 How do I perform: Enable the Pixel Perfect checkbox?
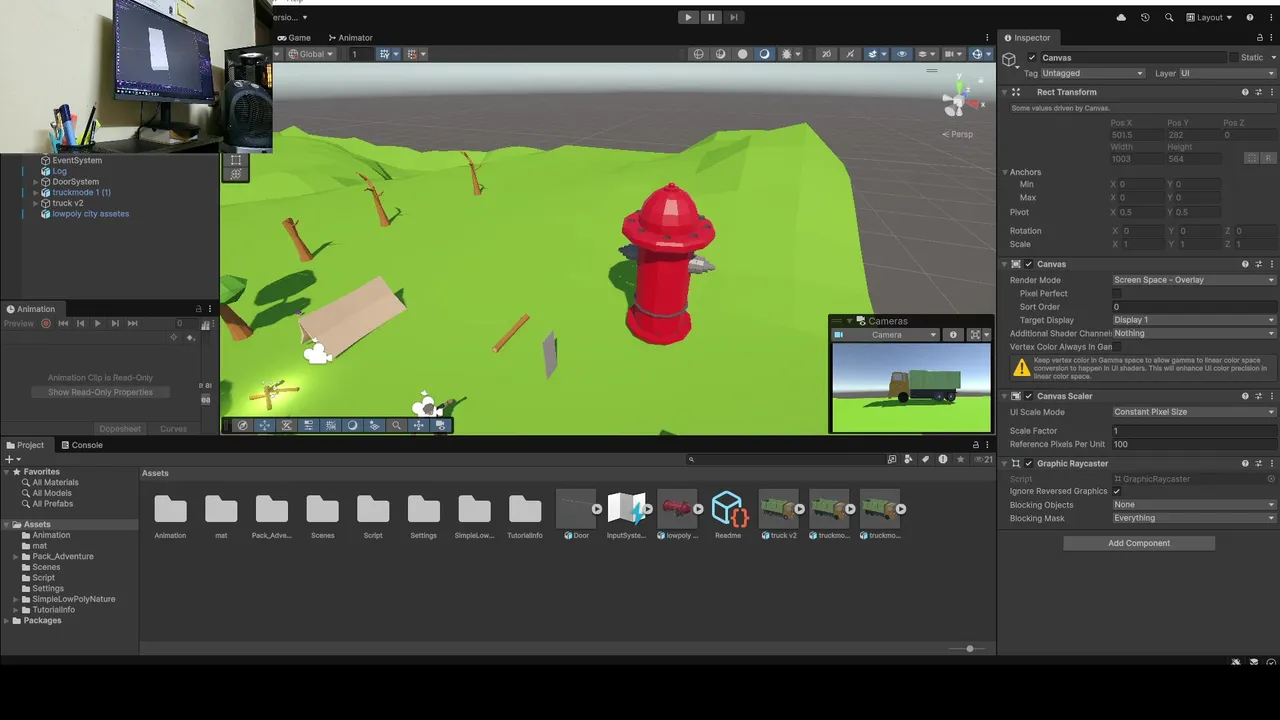1117,294
